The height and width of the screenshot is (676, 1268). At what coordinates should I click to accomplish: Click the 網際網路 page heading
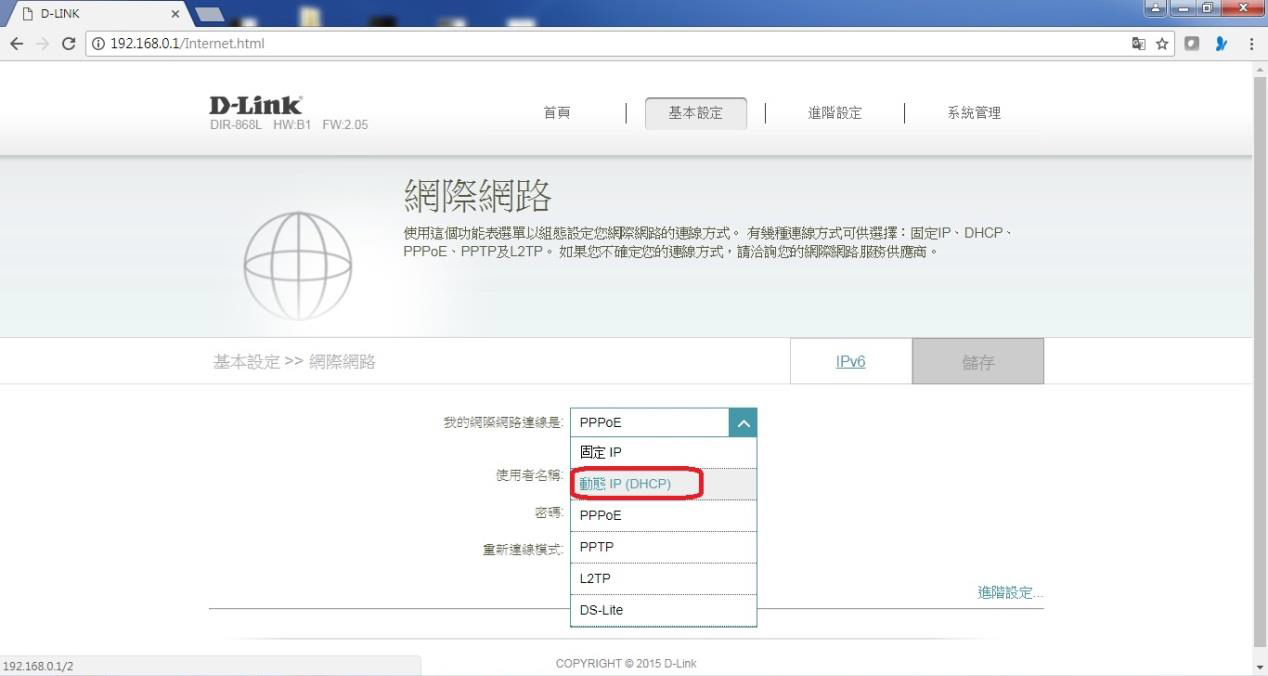pyautogui.click(x=478, y=197)
